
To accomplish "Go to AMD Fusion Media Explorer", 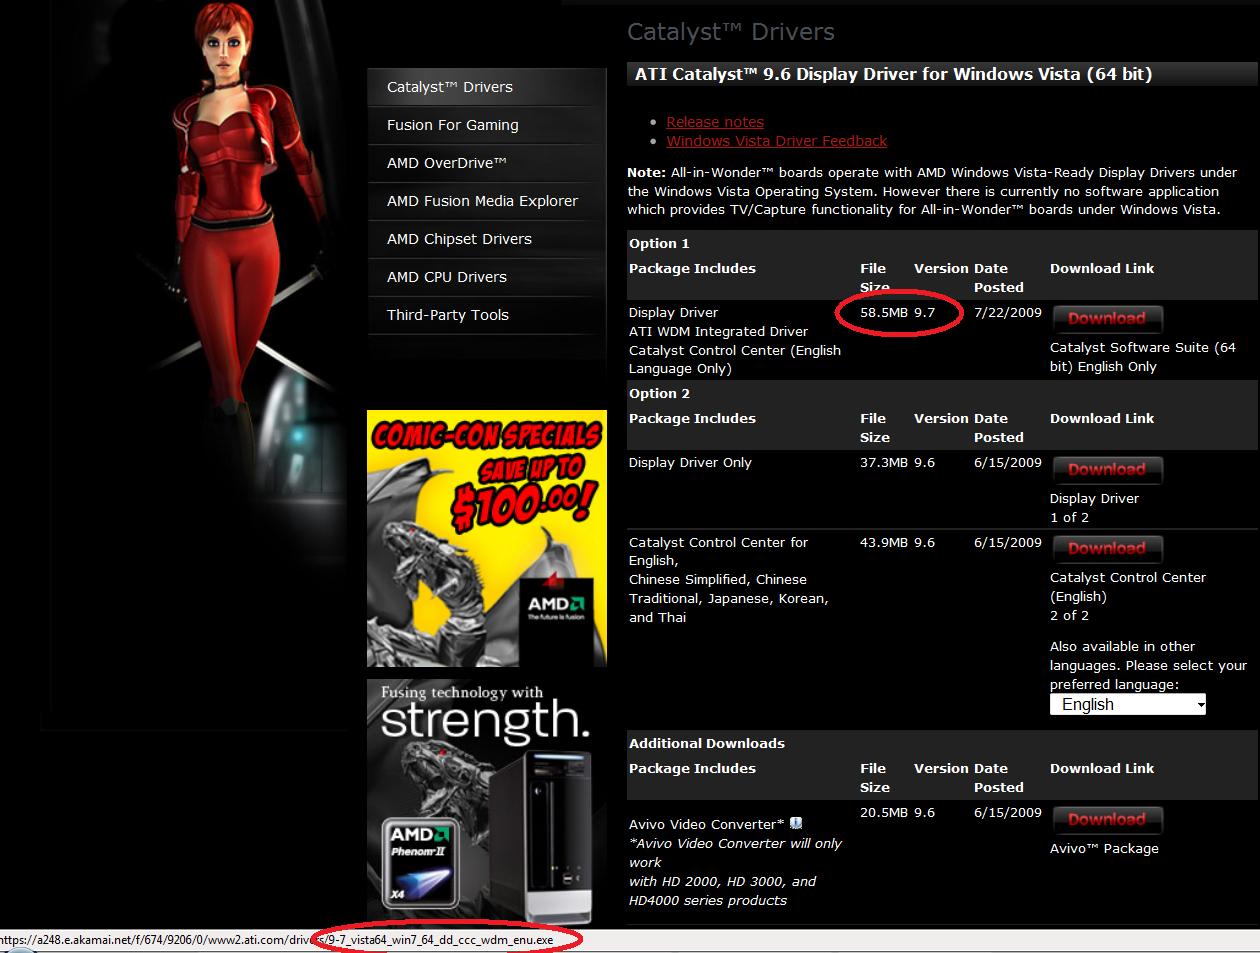I will 487,201.
